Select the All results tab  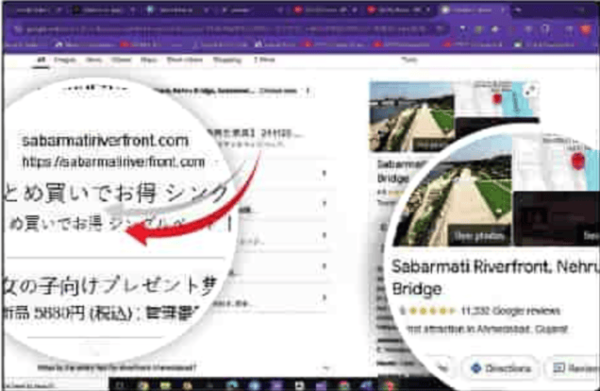pos(41,60)
